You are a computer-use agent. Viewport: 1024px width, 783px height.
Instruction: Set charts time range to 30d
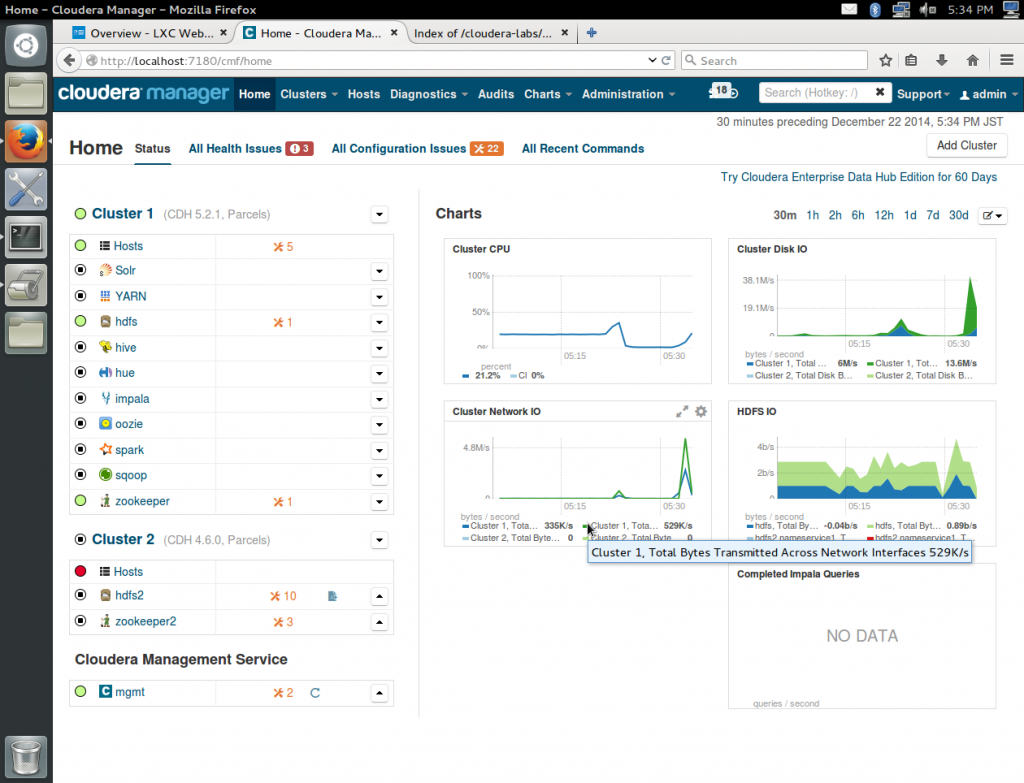pos(959,215)
